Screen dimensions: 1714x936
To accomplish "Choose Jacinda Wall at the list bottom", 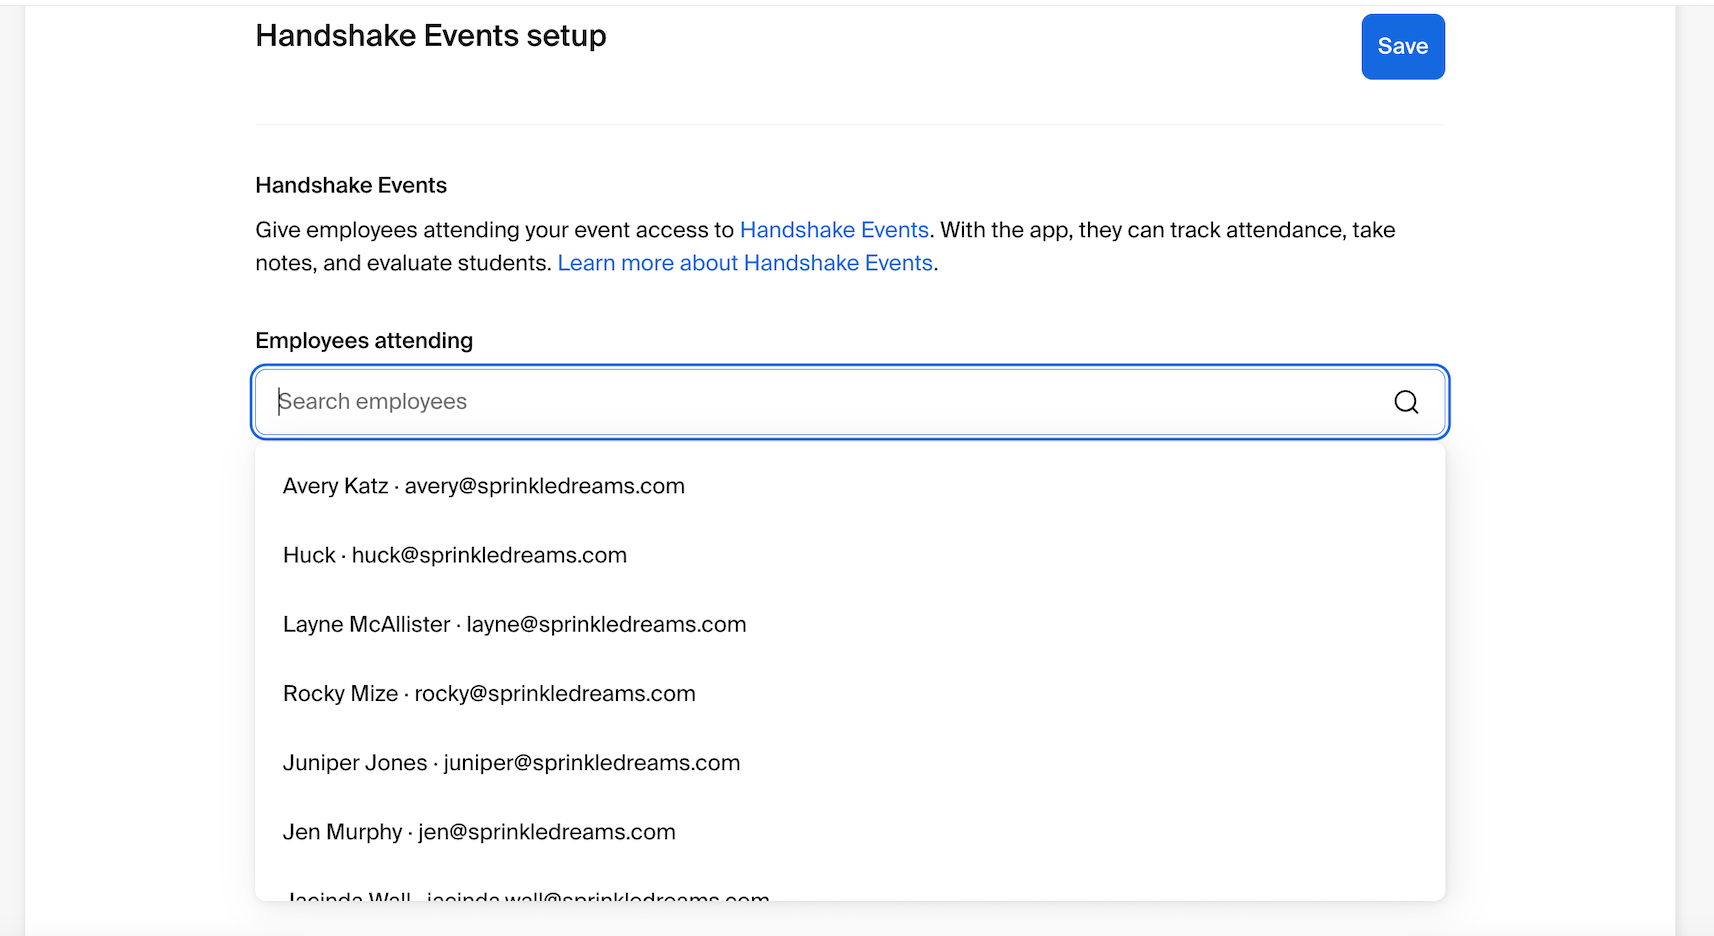I will [525, 897].
